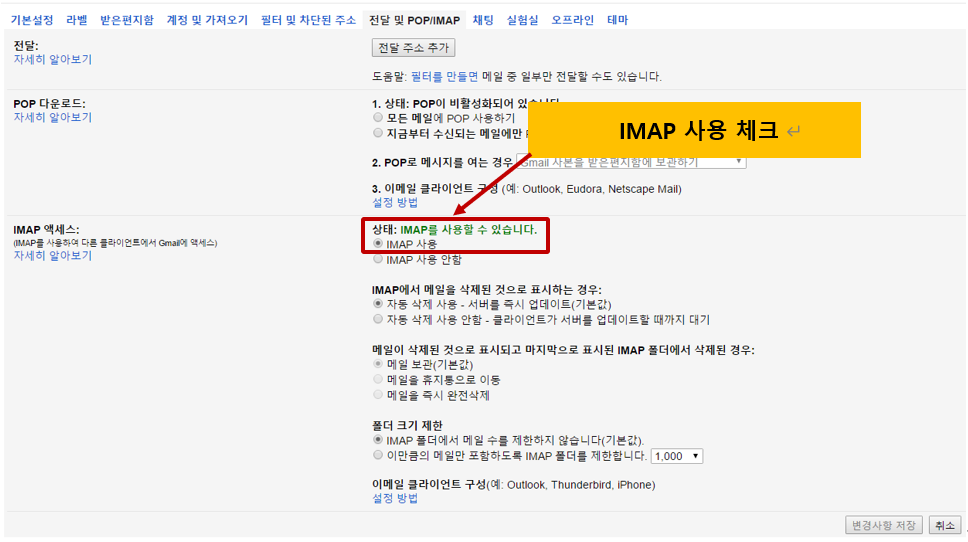
Task: Switch to the 기본설정 tab
Action: [31, 20]
